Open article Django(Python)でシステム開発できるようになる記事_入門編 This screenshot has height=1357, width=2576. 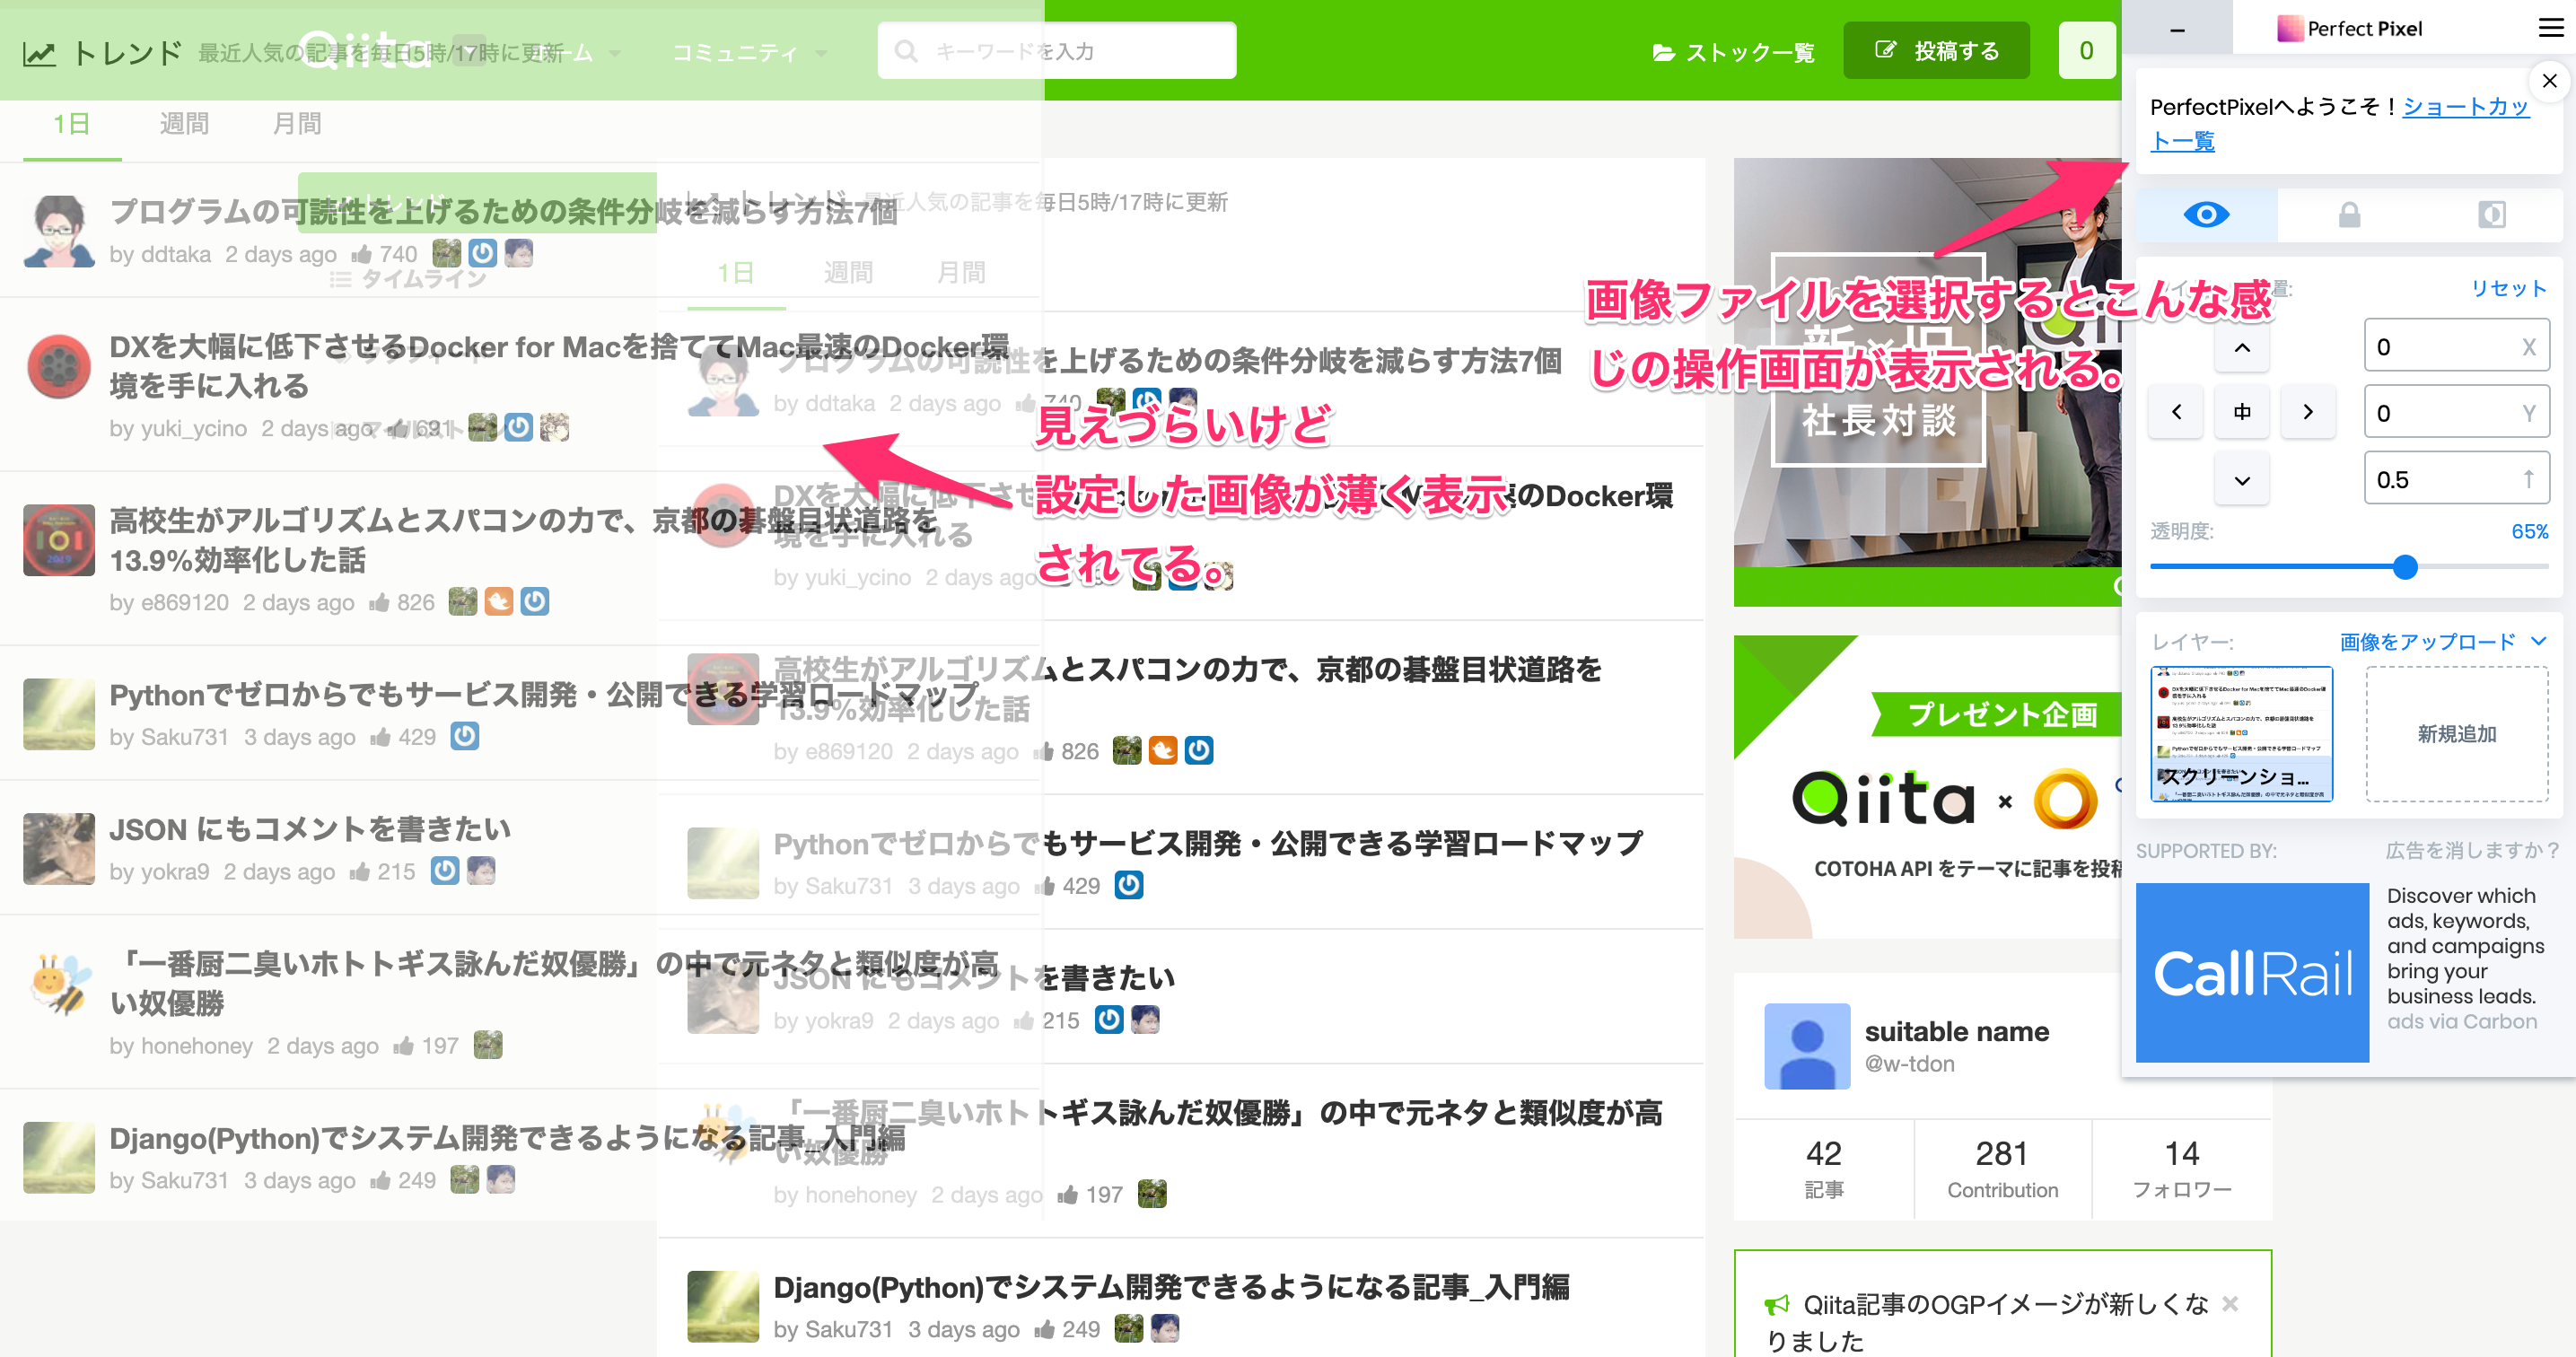click(1170, 1286)
